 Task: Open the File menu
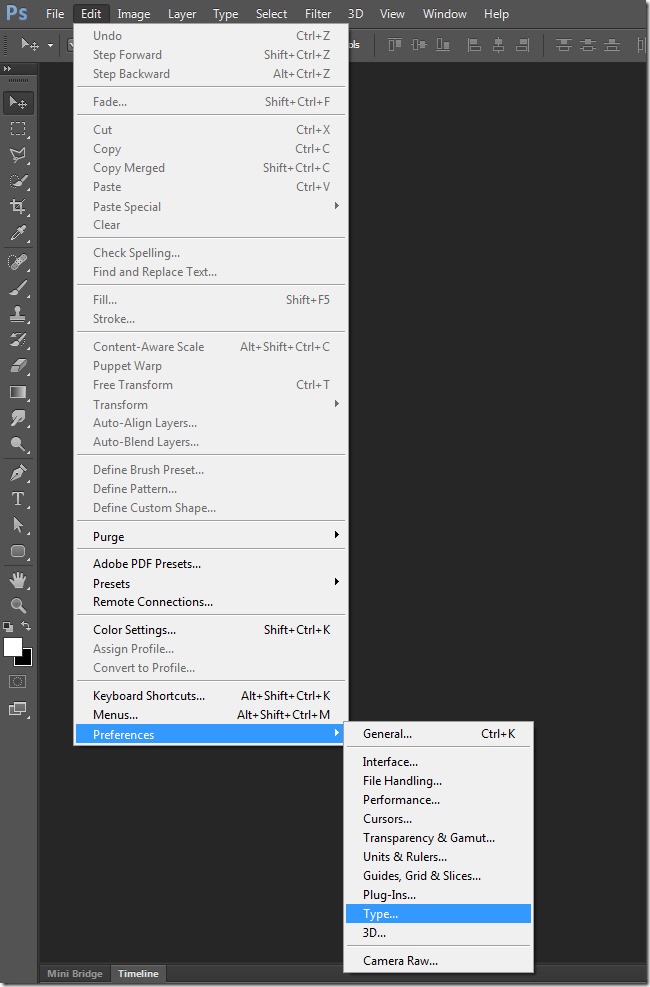point(55,13)
